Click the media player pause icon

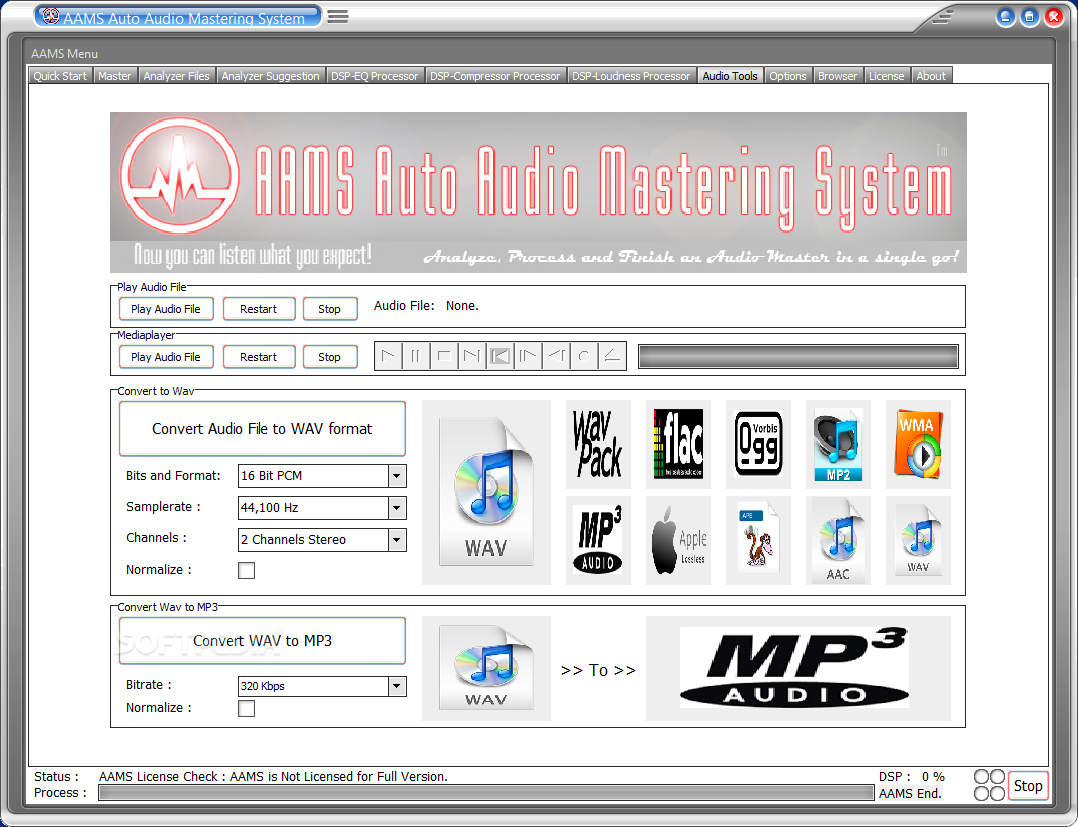click(x=416, y=356)
